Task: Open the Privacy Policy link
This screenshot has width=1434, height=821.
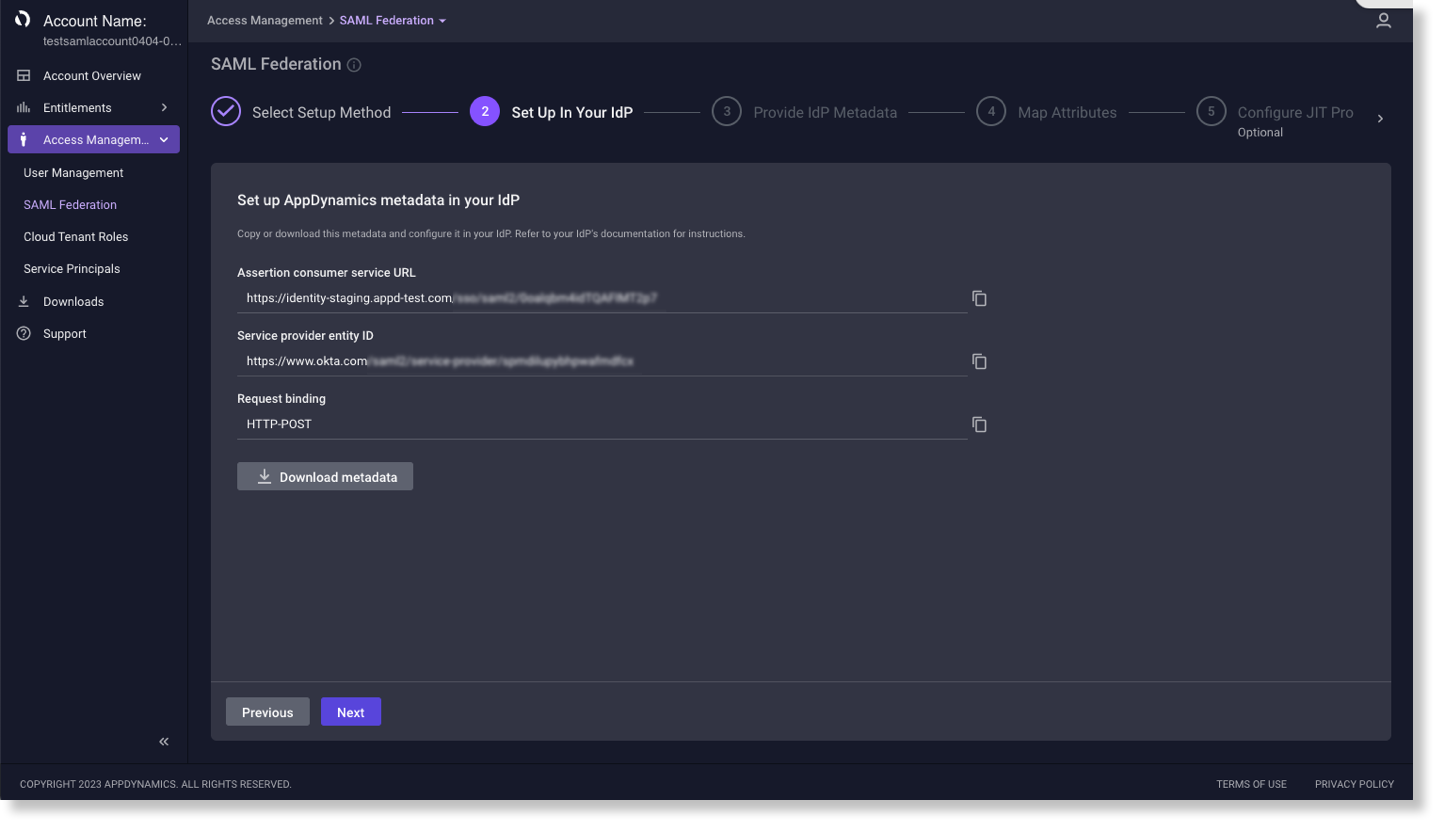Action: pos(1354,784)
